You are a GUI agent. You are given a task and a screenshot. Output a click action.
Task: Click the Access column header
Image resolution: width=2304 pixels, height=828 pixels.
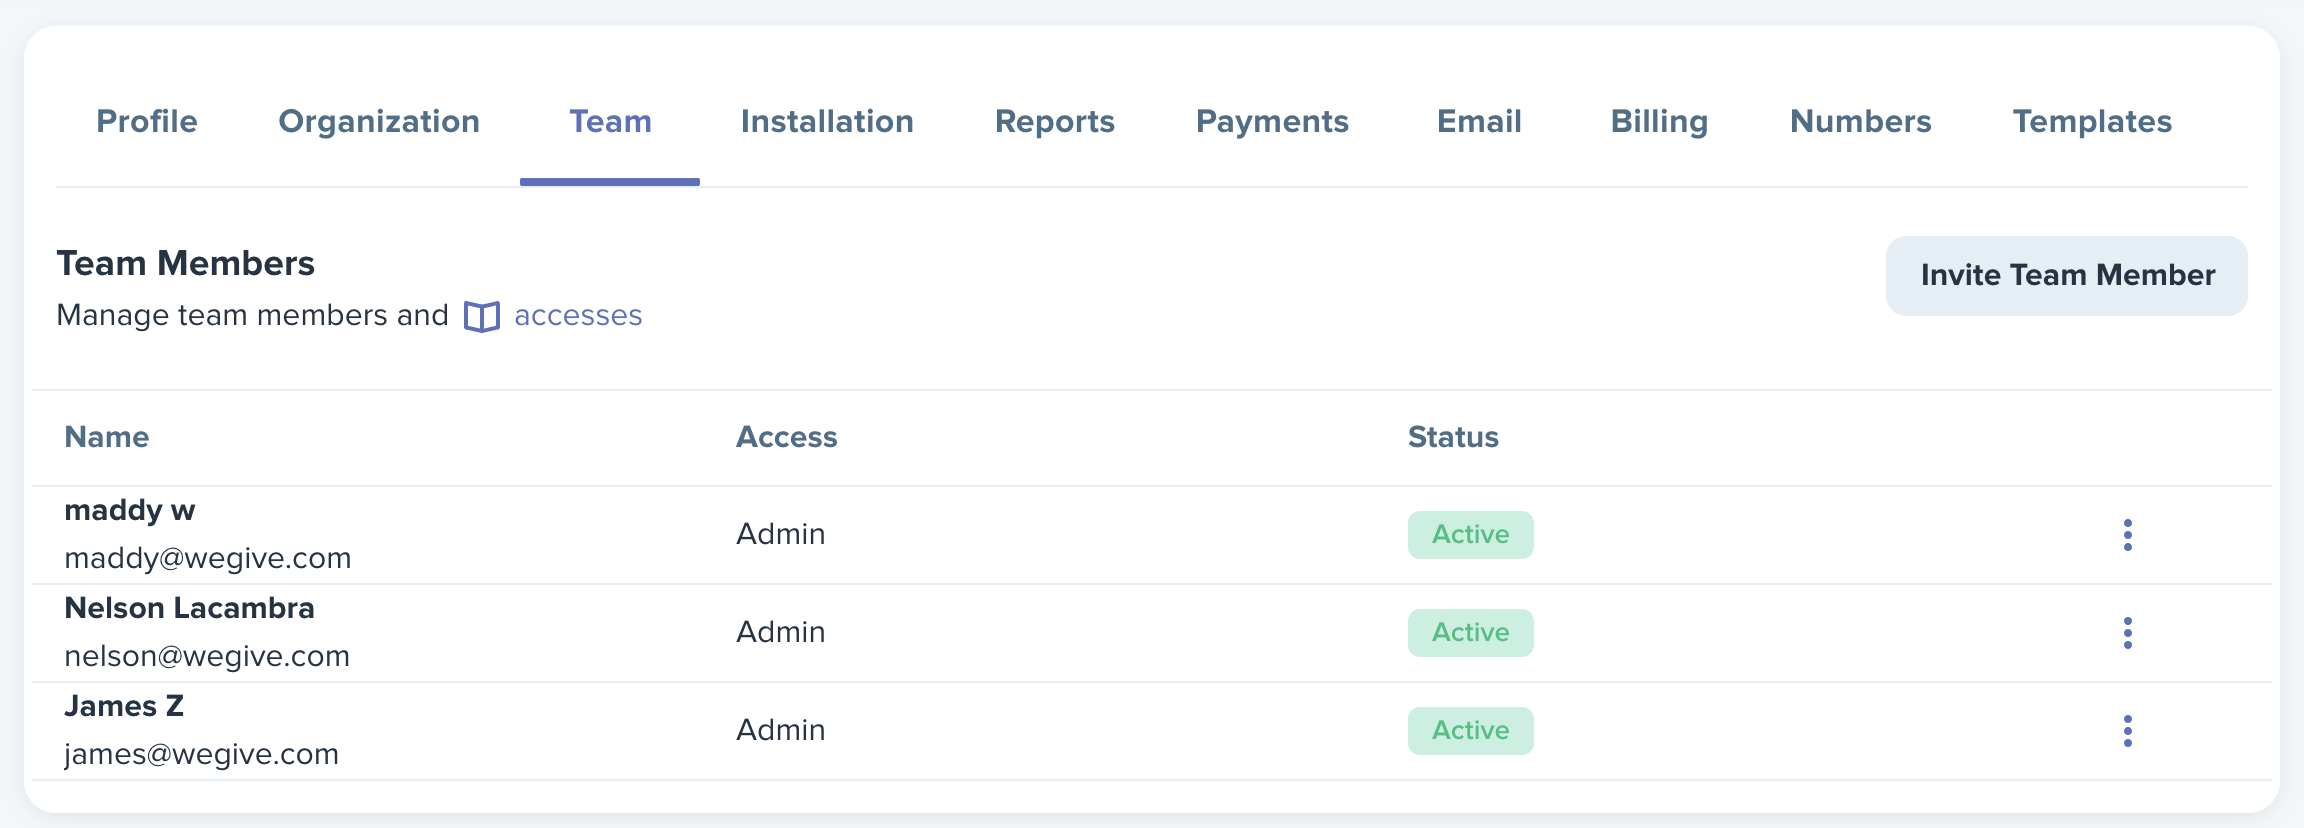[787, 437]
